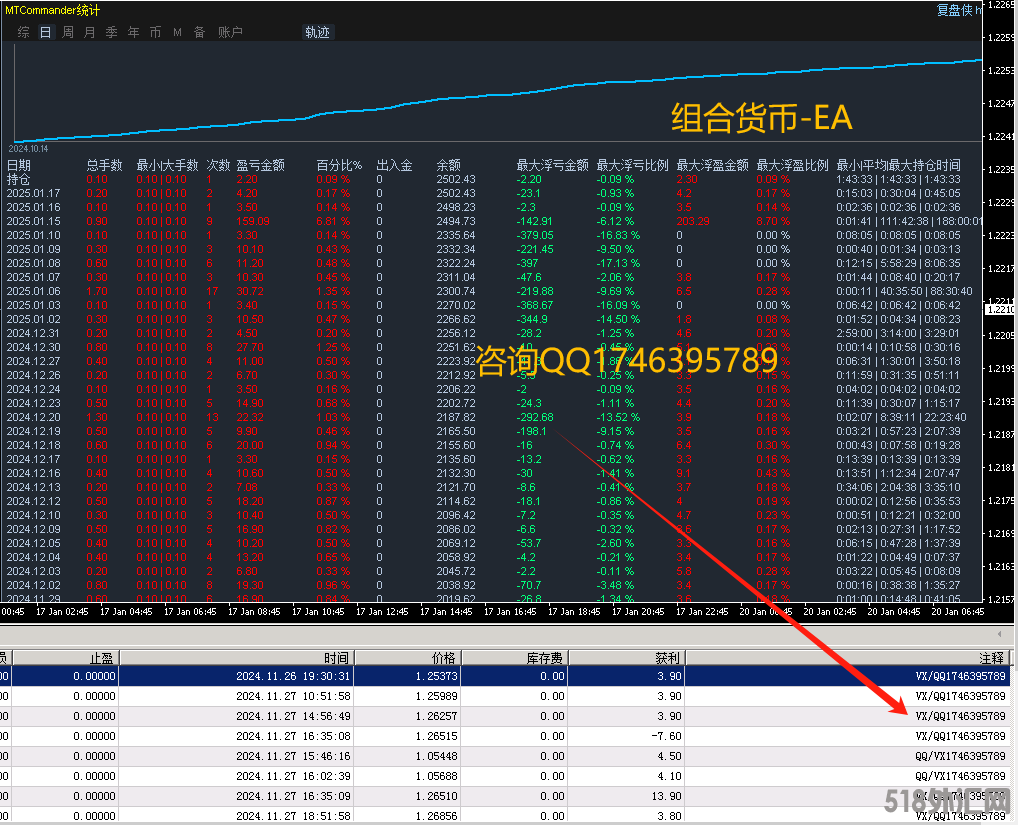Click the comment VX/QQ1746395789 in top order row

pos(960,676)
